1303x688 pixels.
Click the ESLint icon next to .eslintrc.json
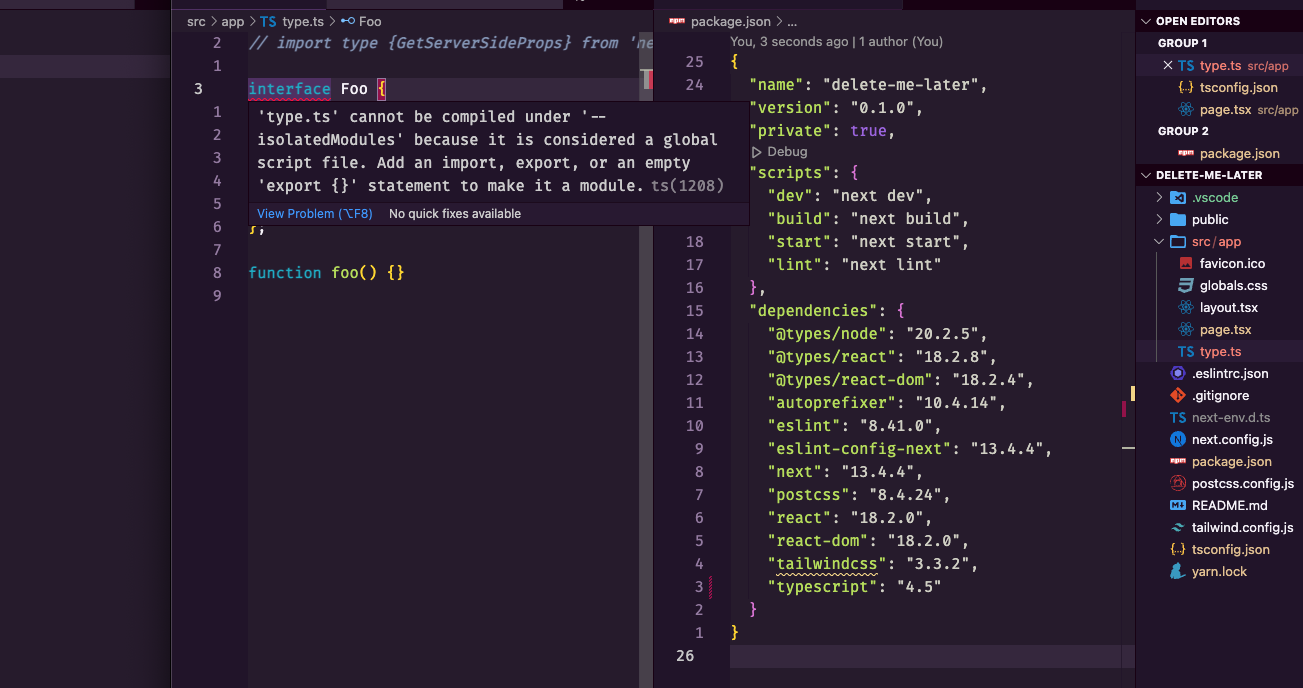[x=1176, y=373]
